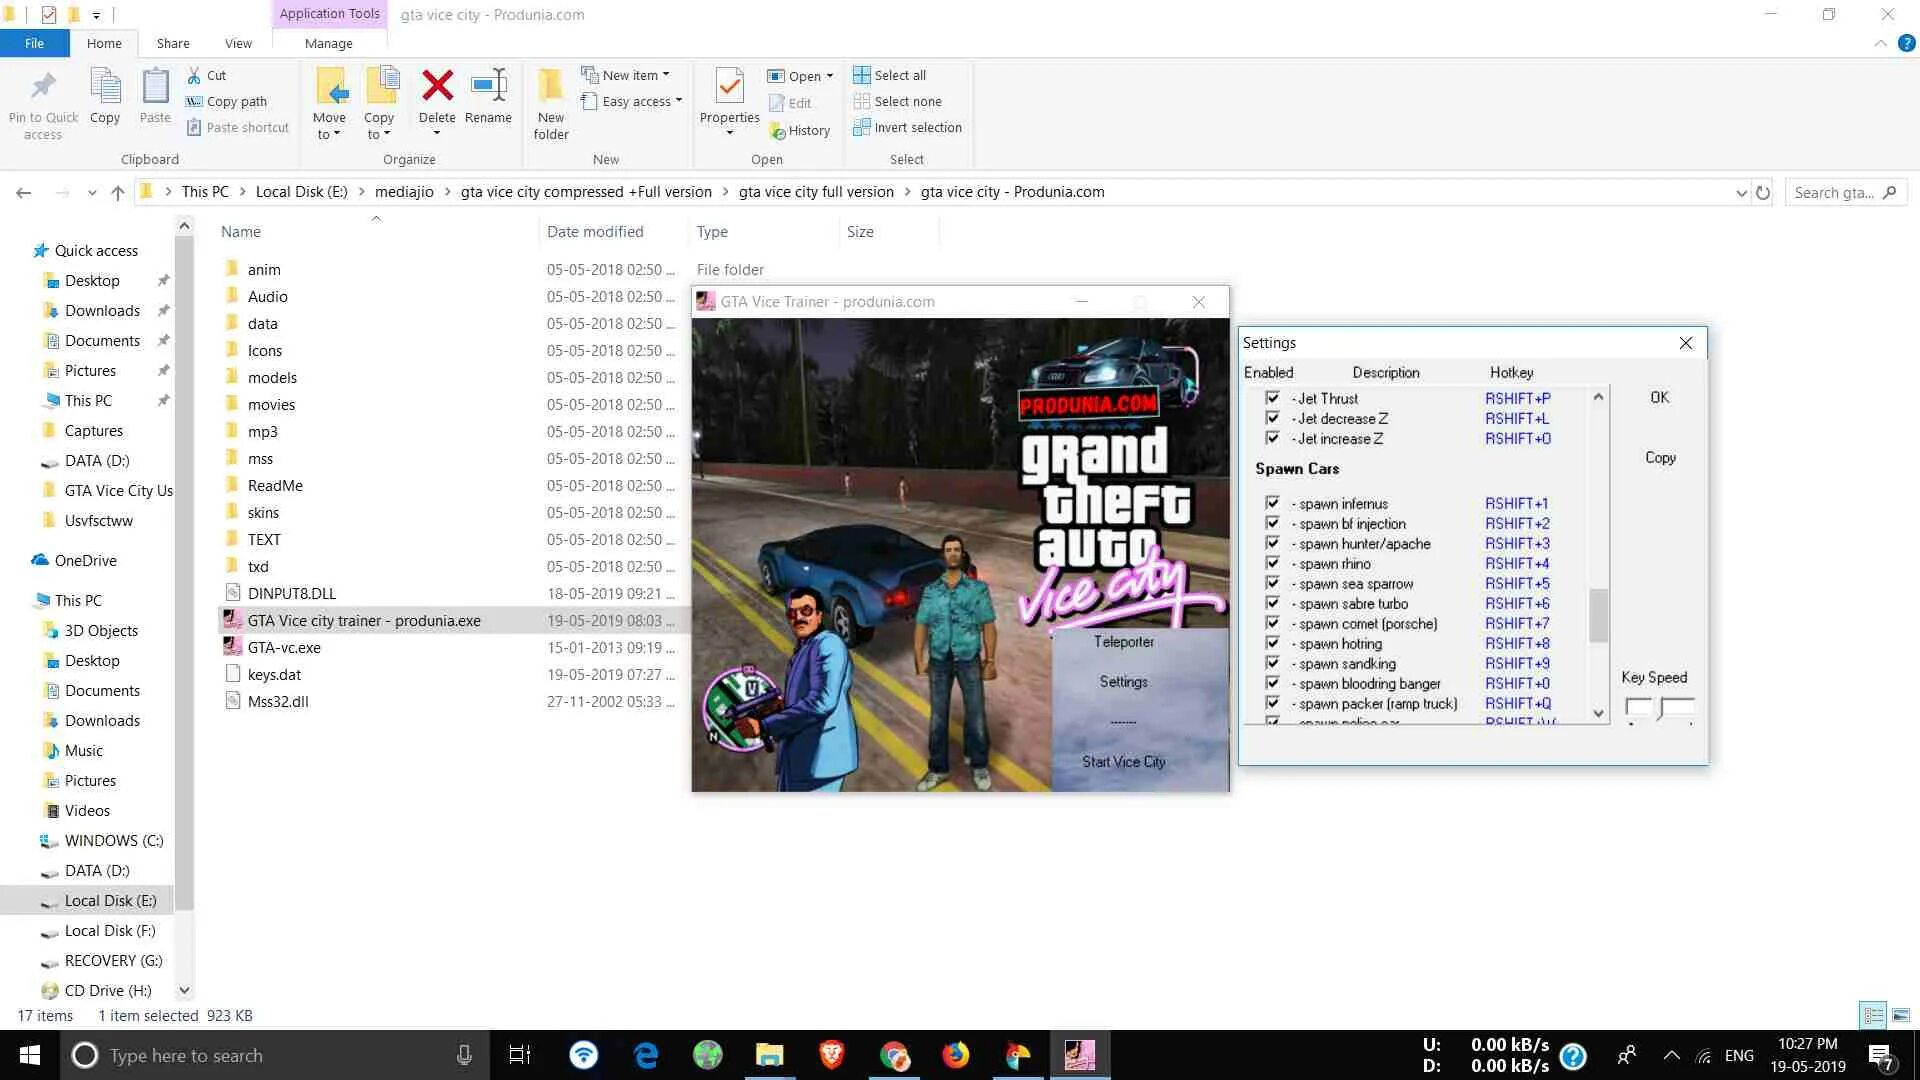Click Select none in ribbon
This screenshot has height=1080, width=1920.
(898, 101)
